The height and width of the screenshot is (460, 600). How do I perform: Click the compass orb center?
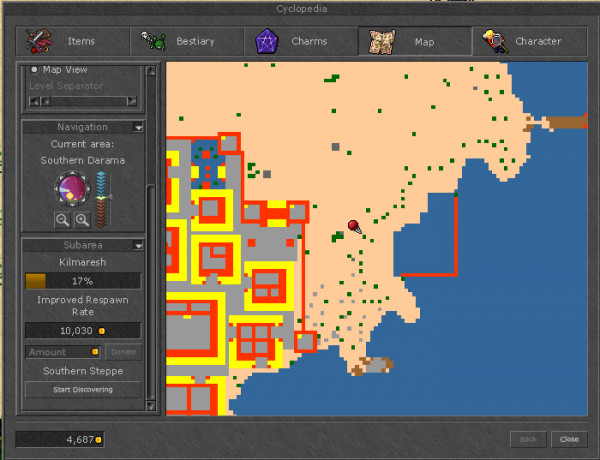coord(72,188)
